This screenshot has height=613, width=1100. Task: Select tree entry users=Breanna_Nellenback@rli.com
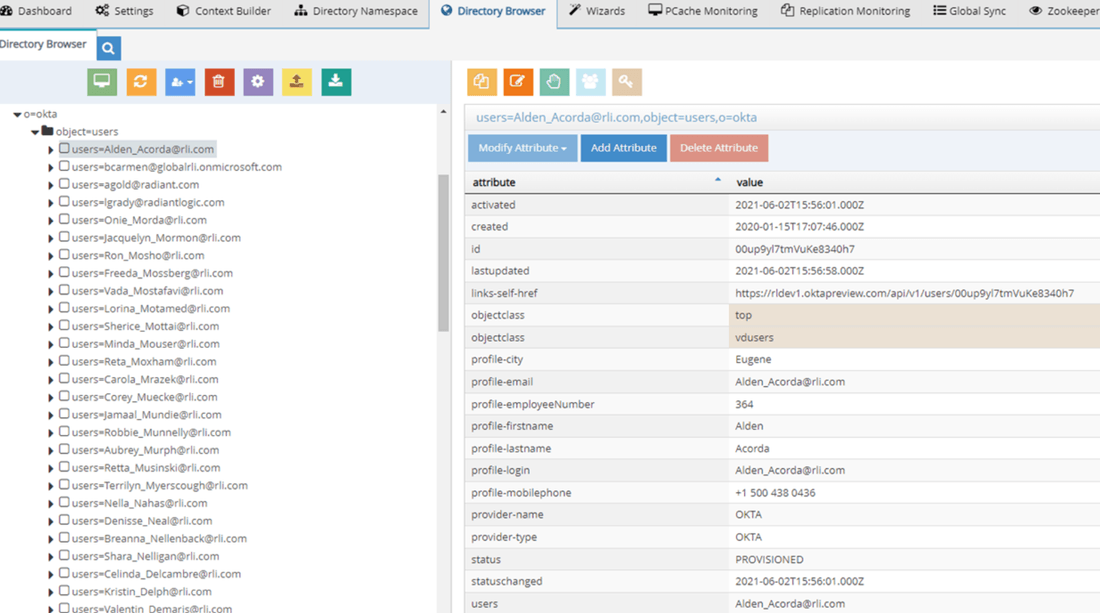point(159,539)
